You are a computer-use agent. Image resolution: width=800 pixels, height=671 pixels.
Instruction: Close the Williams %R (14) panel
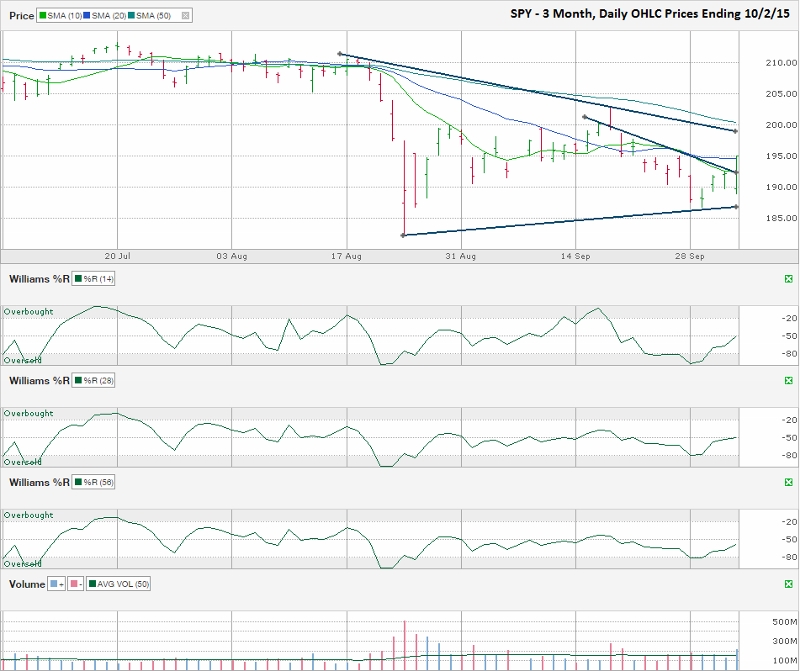tap(789, 279)
